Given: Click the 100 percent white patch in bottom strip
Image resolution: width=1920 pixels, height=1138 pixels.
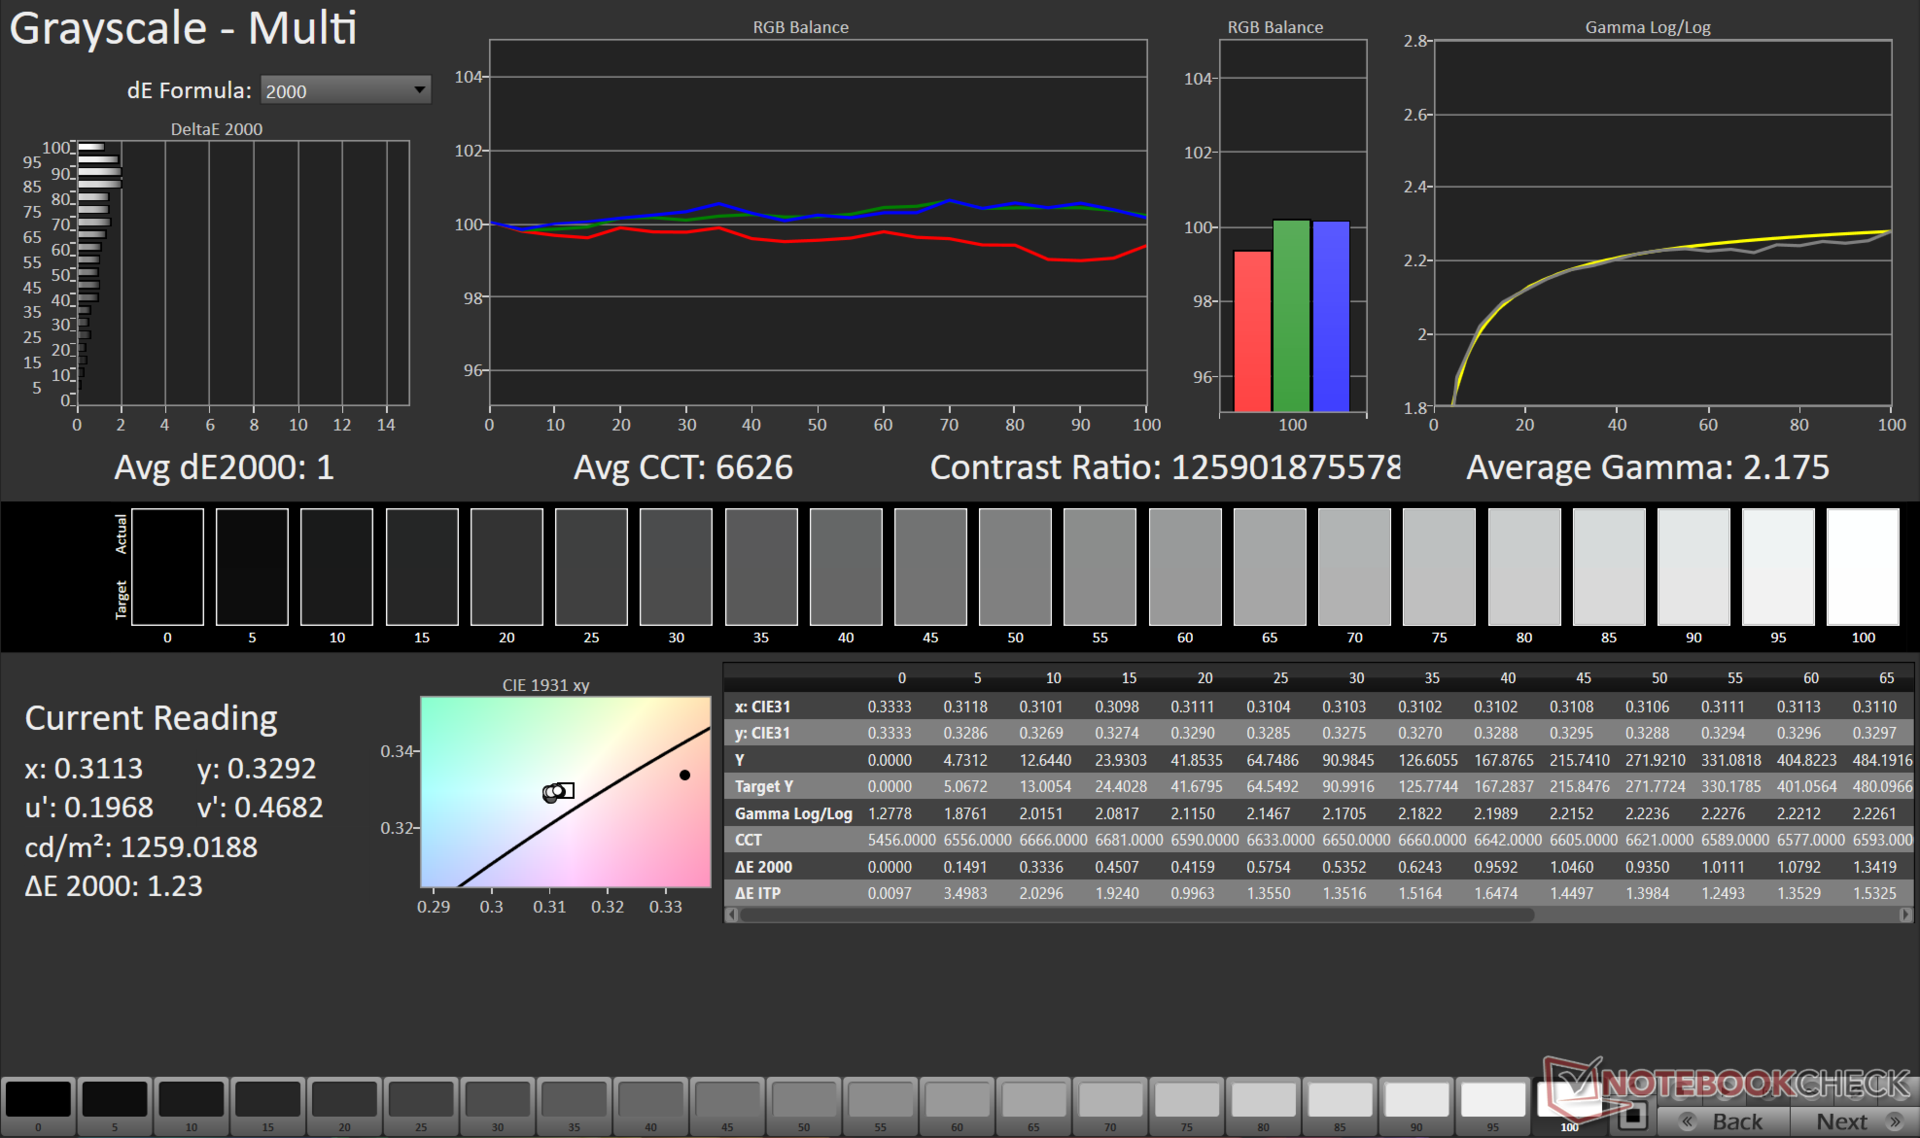Looking at the screenshot, I should coord(1568,1100).
